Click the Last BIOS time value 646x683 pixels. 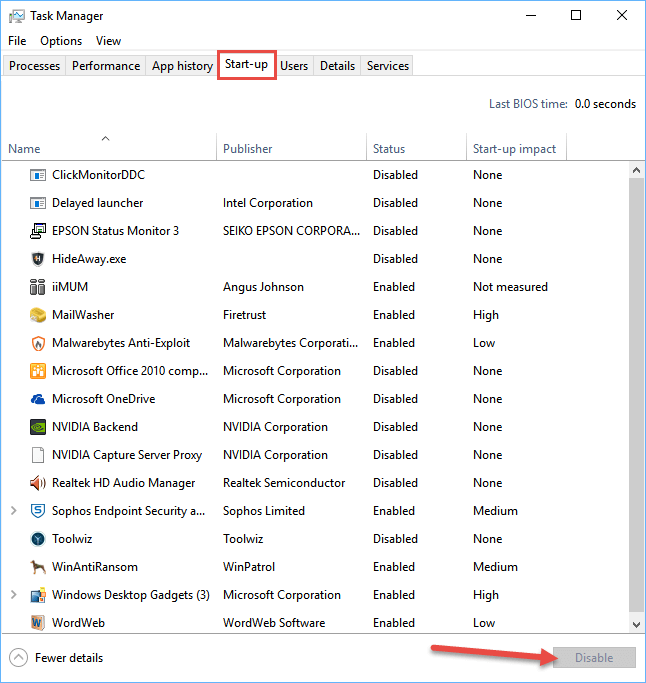(605, 104)
